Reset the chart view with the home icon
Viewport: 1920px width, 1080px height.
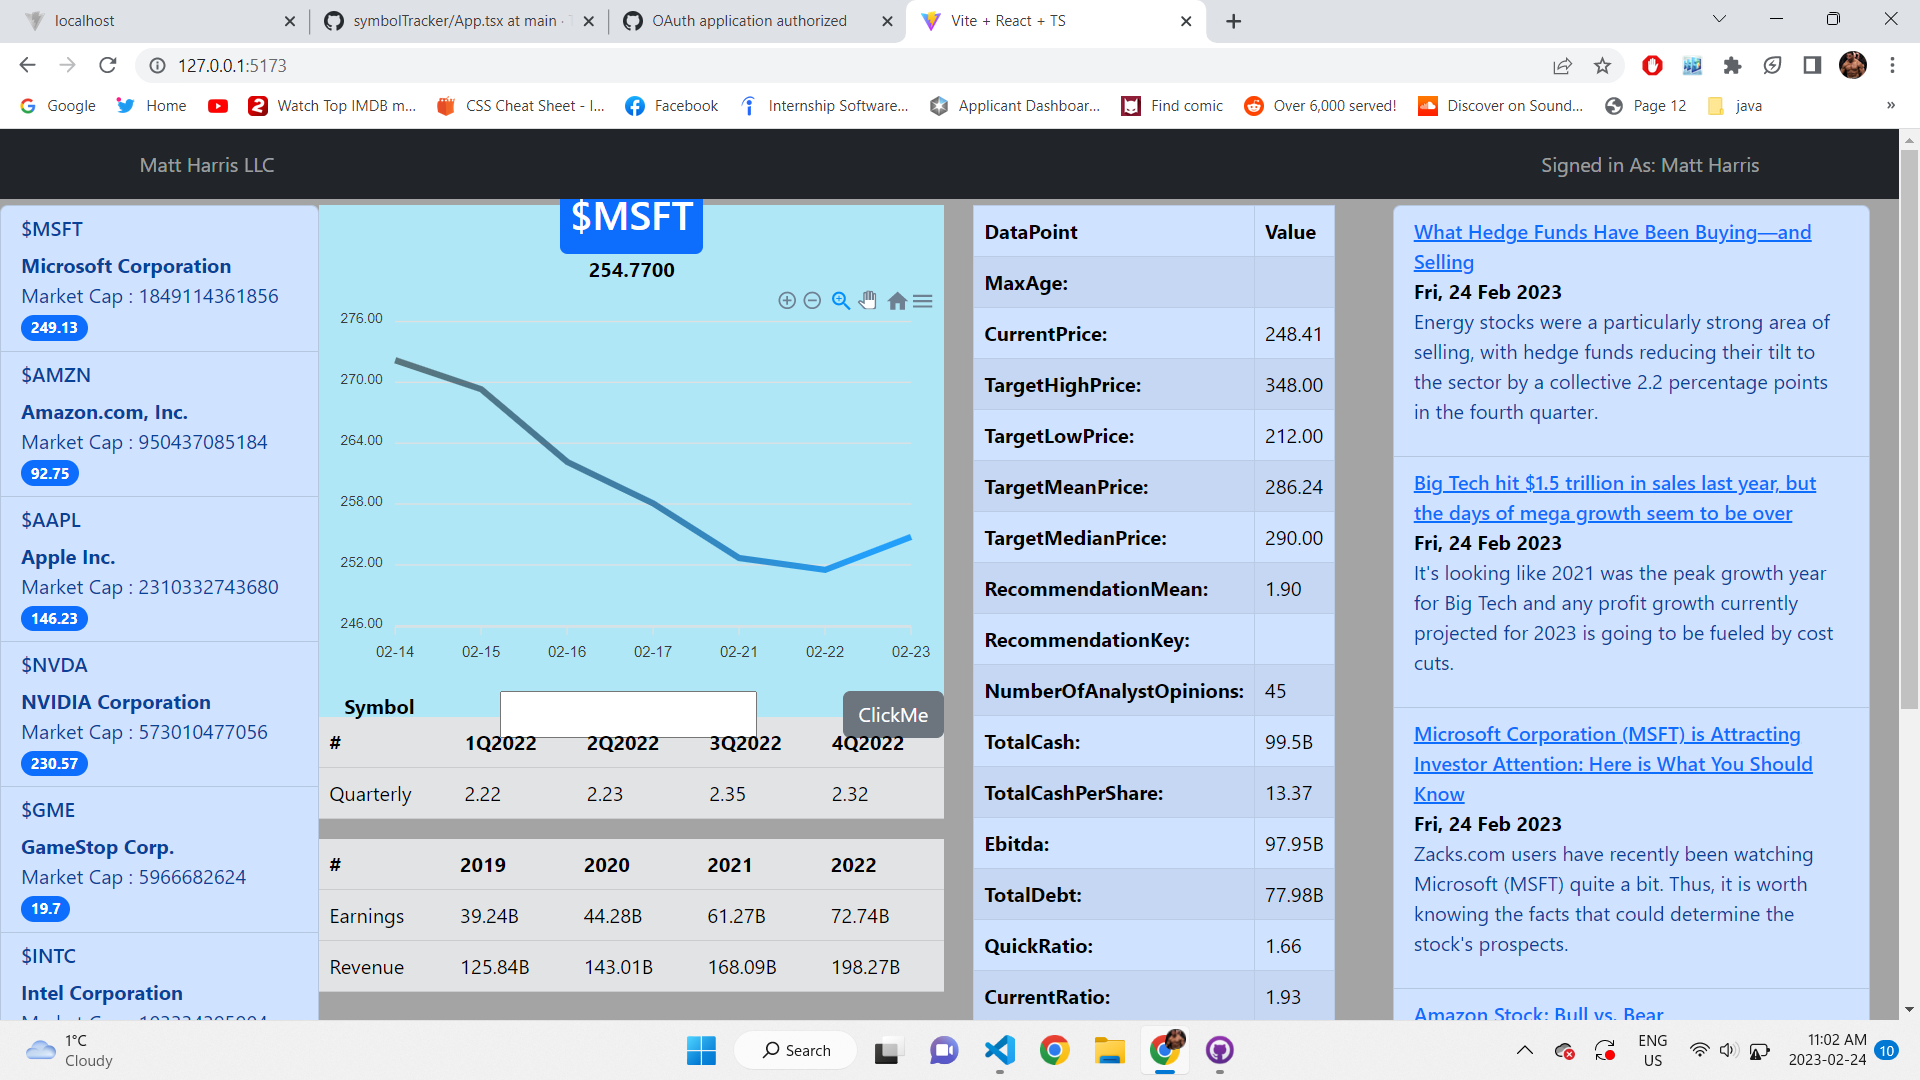[896, 300]
